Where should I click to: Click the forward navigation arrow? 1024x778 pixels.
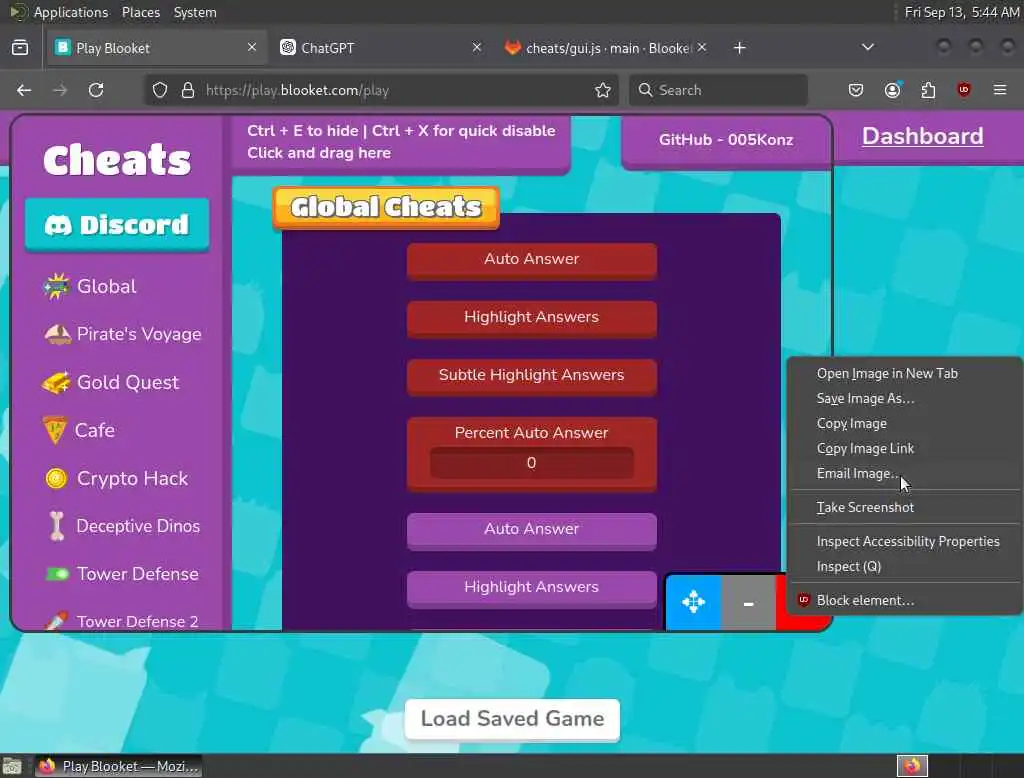click(x=60, y=90)
